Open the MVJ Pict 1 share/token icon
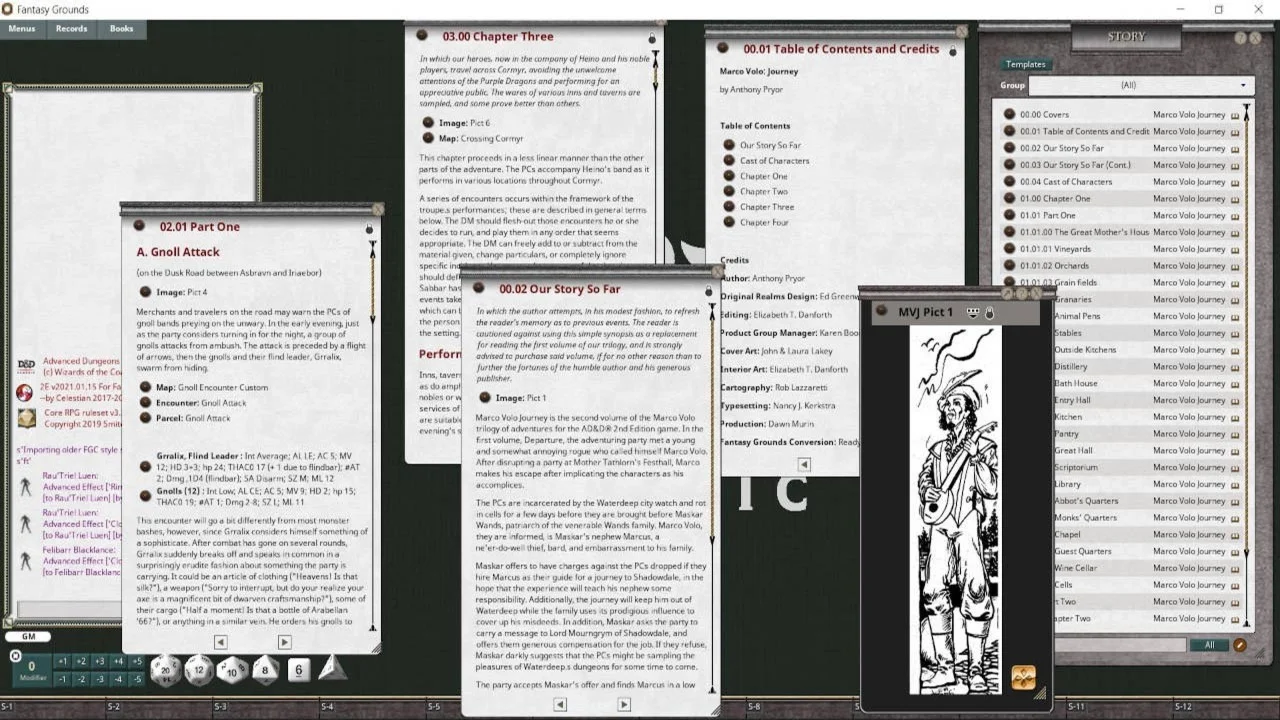 tap(972, 312)
